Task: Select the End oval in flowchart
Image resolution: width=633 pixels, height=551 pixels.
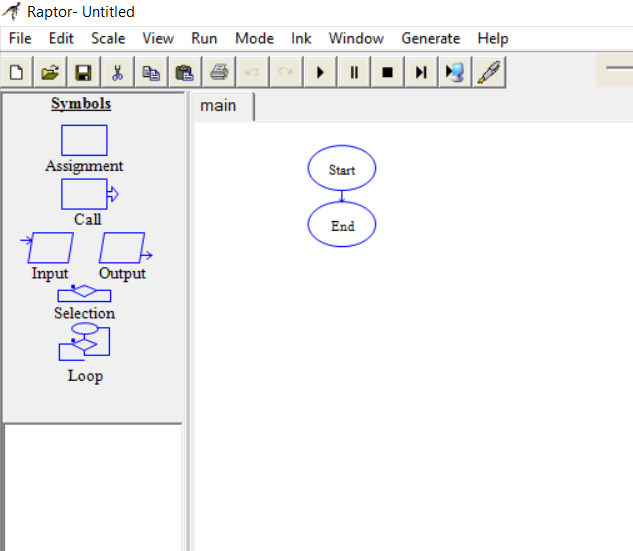Action: [x=342, y=224]
